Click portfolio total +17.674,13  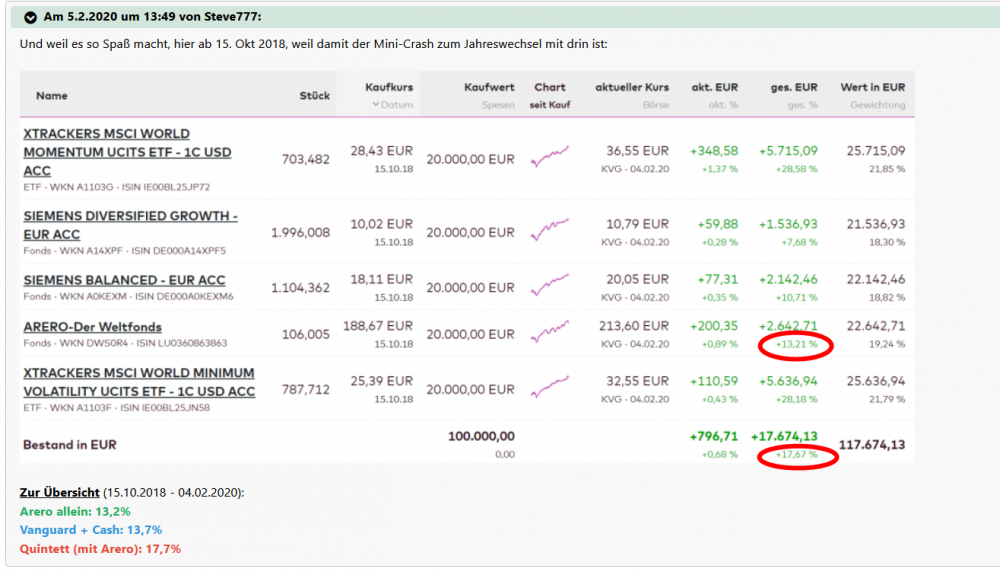(x=784, y=436)
